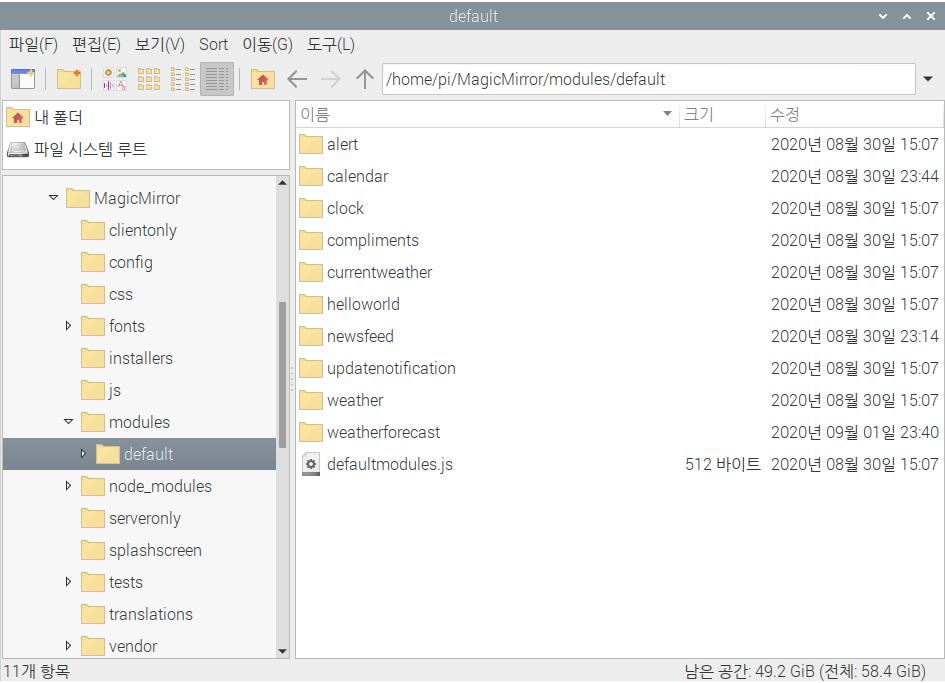Select the clock folder icon
The height and width of the screenshot is (683, 945).
click(311, 208)
